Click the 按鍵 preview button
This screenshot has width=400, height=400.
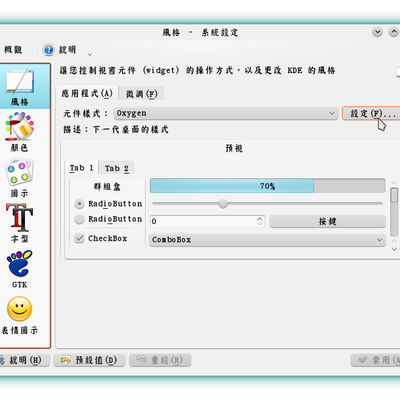click(x=327, y=221)
